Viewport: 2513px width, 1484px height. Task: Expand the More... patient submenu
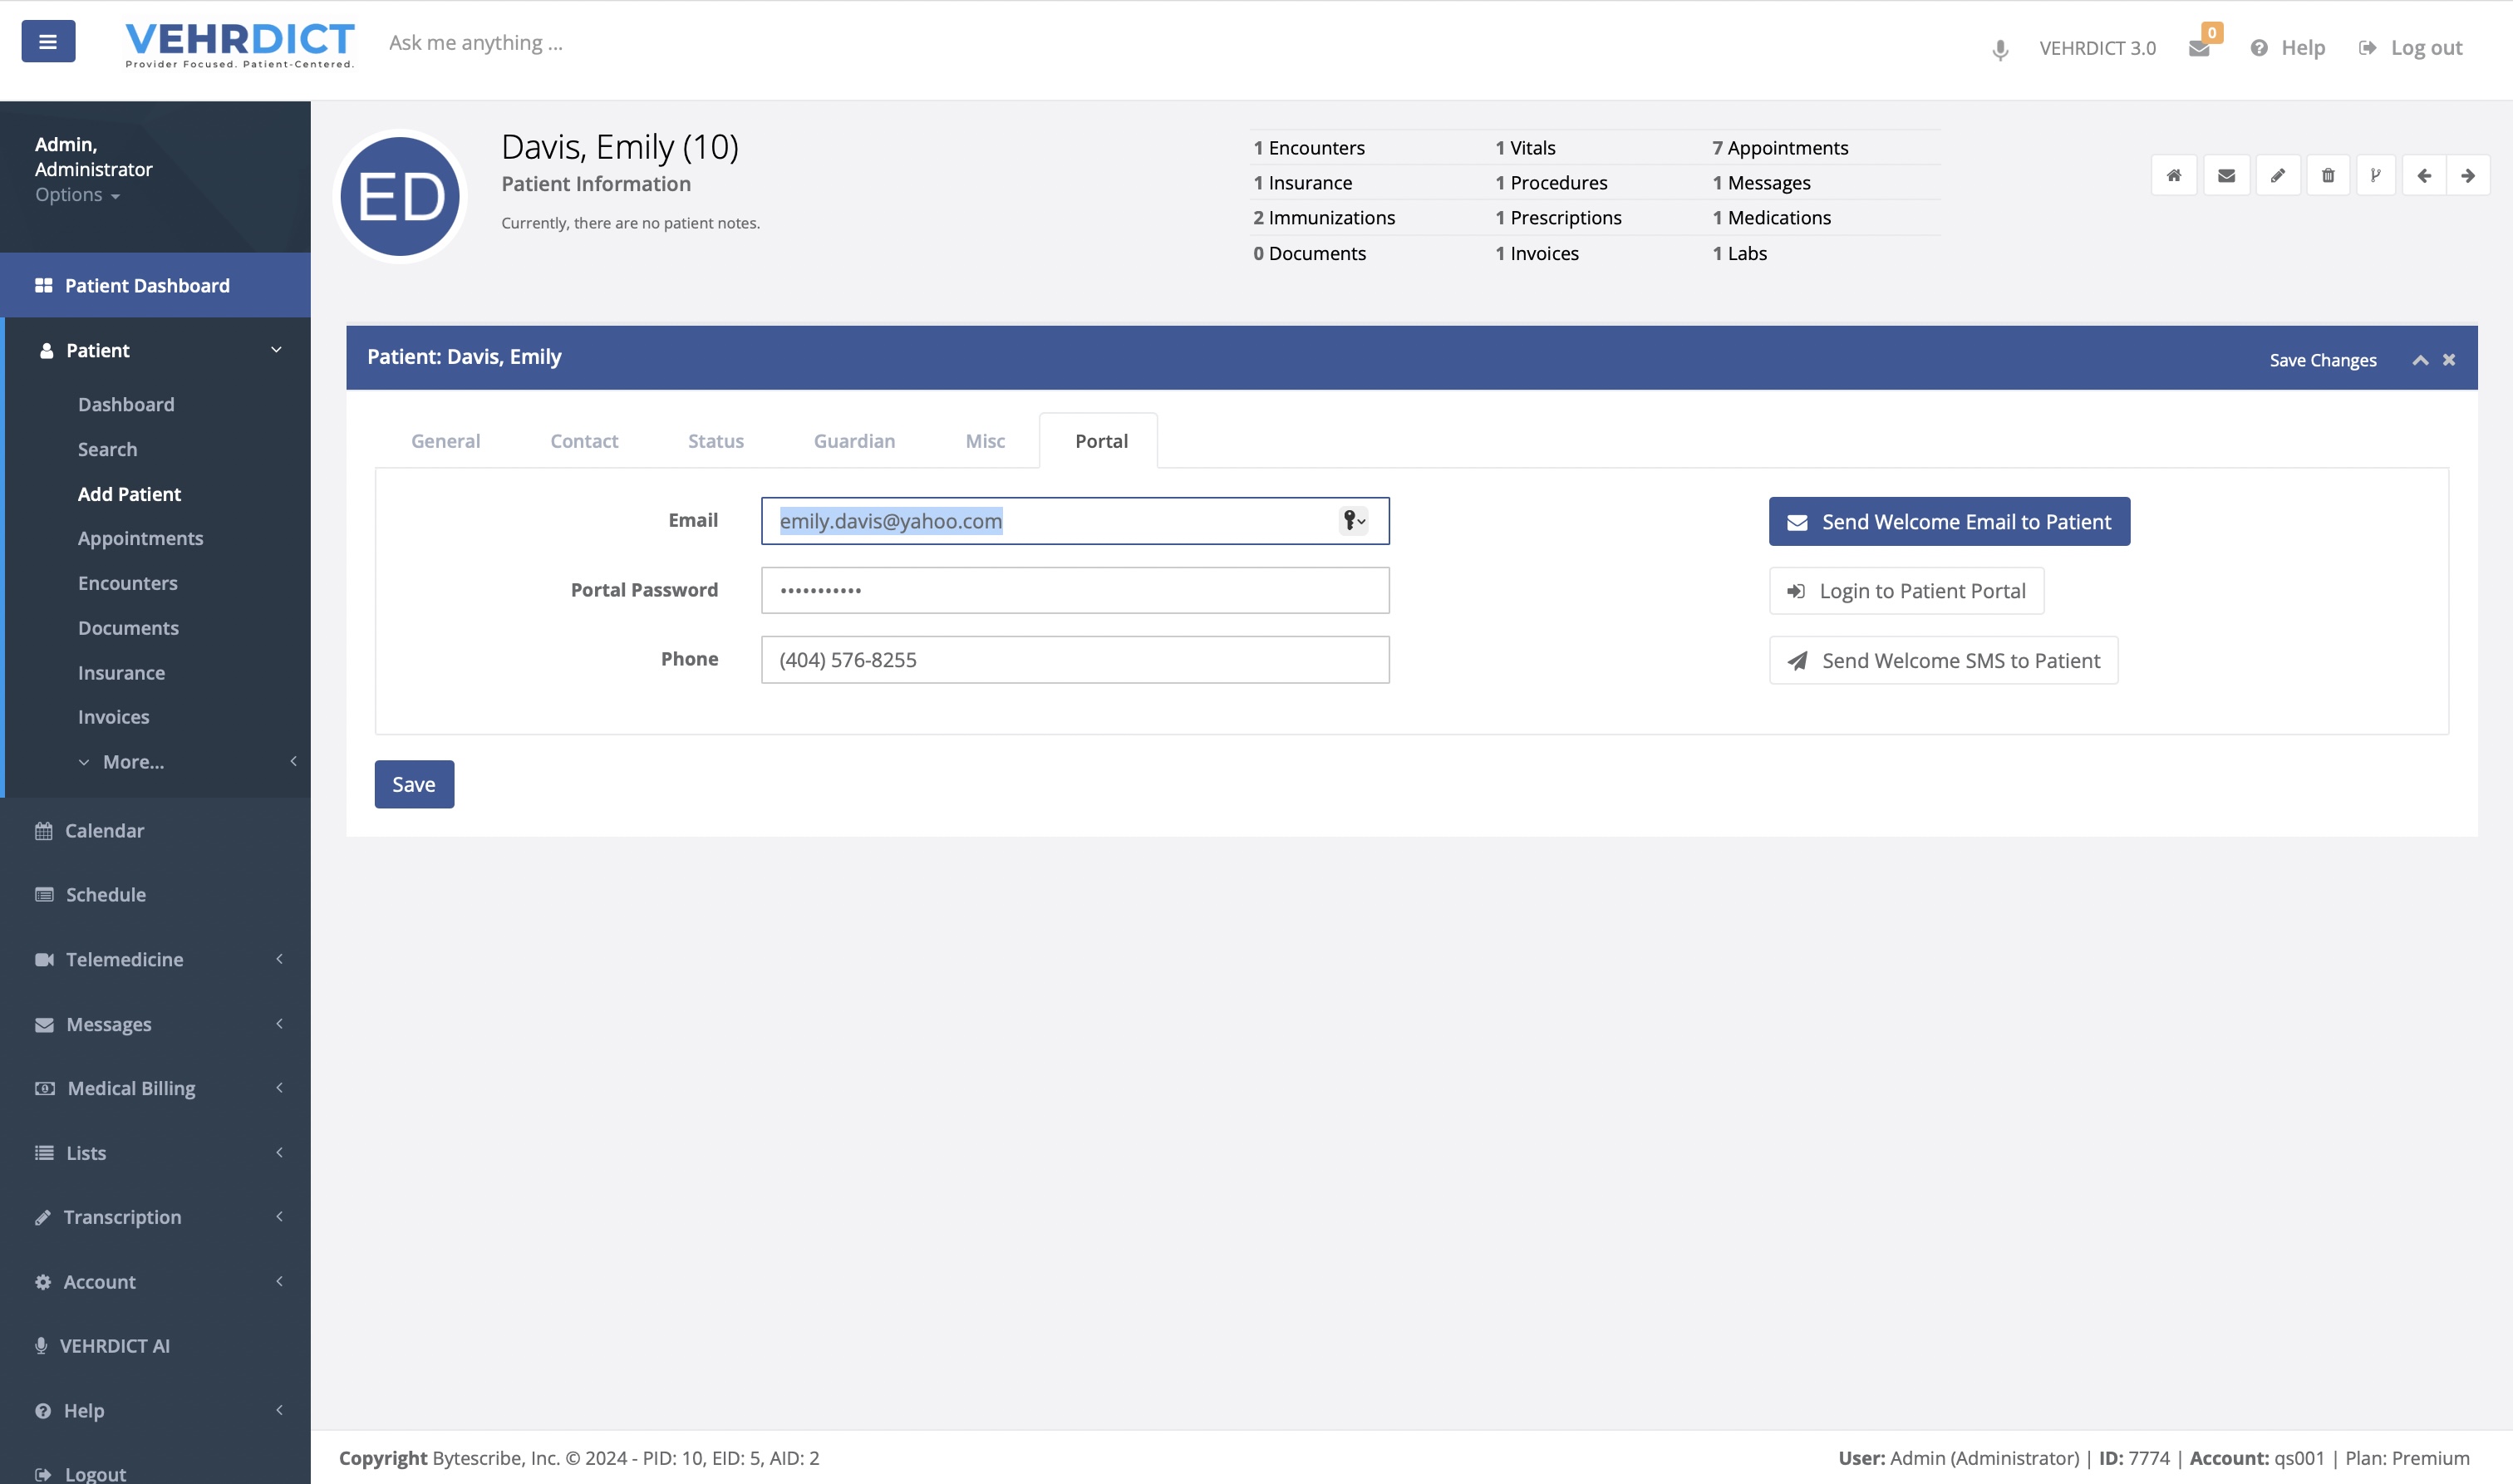click(133, 762)
